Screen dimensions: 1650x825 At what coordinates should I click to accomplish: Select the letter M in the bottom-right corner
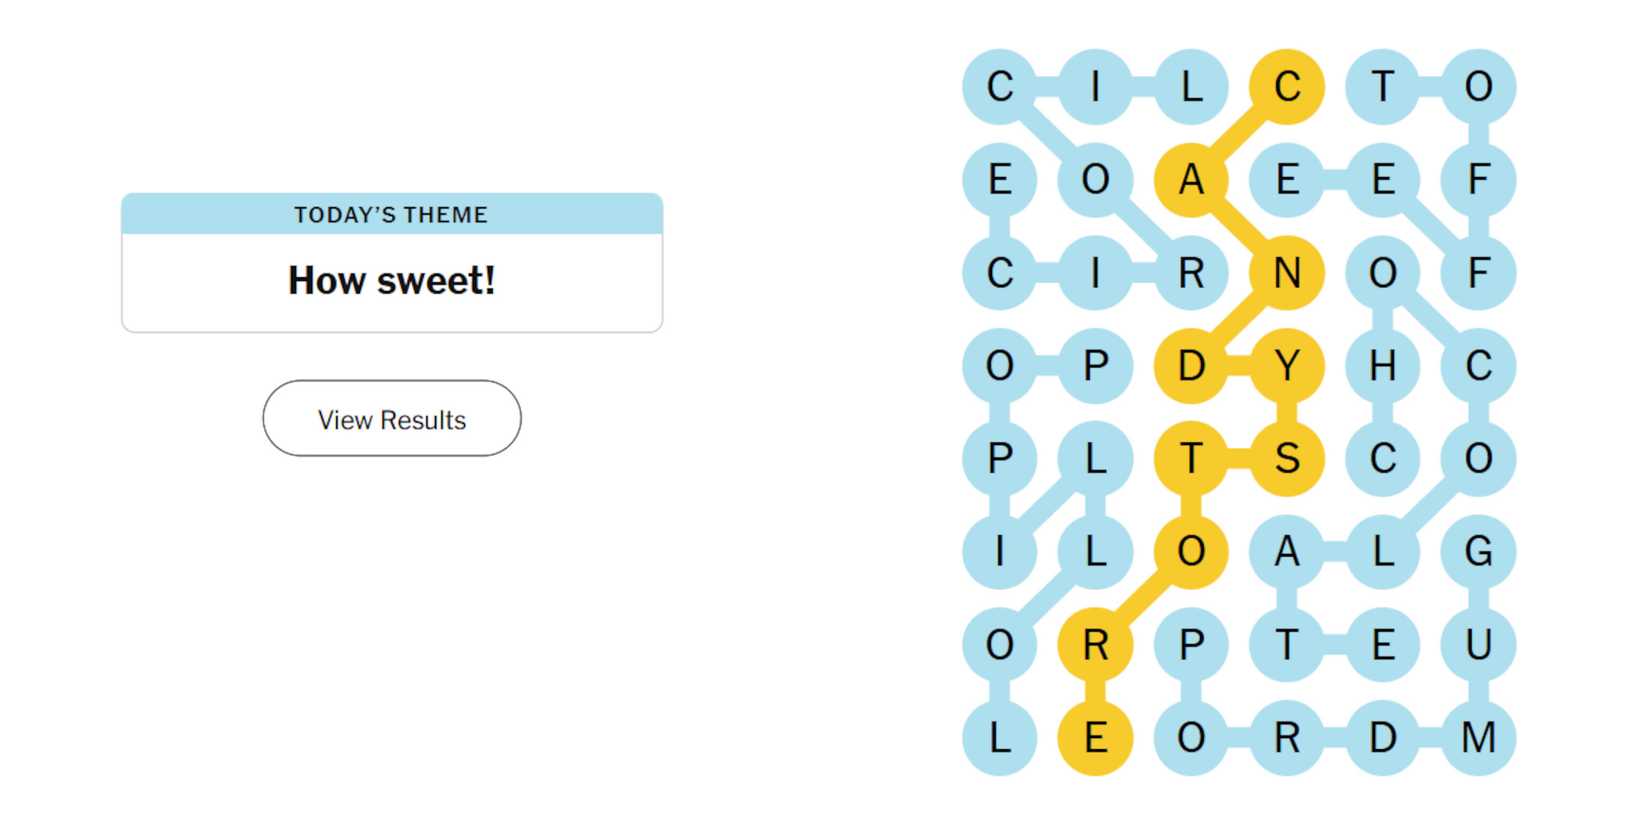coord(1477,738)
